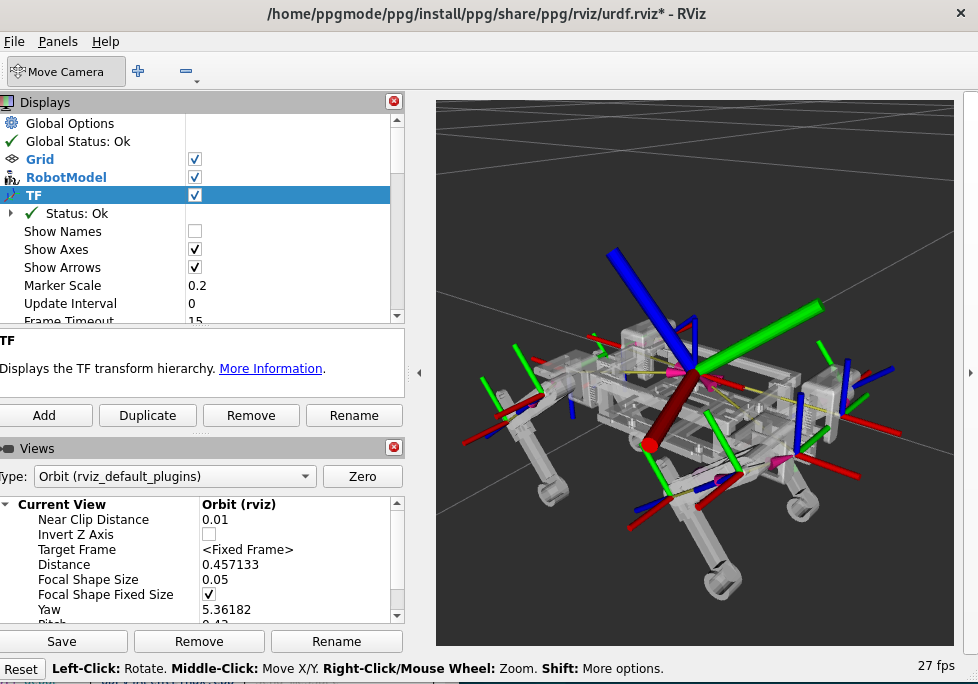Click Displays list scrollbar up arrow
Image resolution: width=978 pixels, height=684 pixels.
[x=397, y=120]
